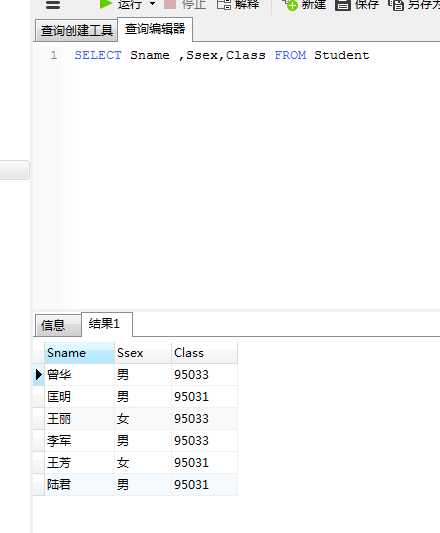Click Class cell in 李军 row

click(204, 441)
